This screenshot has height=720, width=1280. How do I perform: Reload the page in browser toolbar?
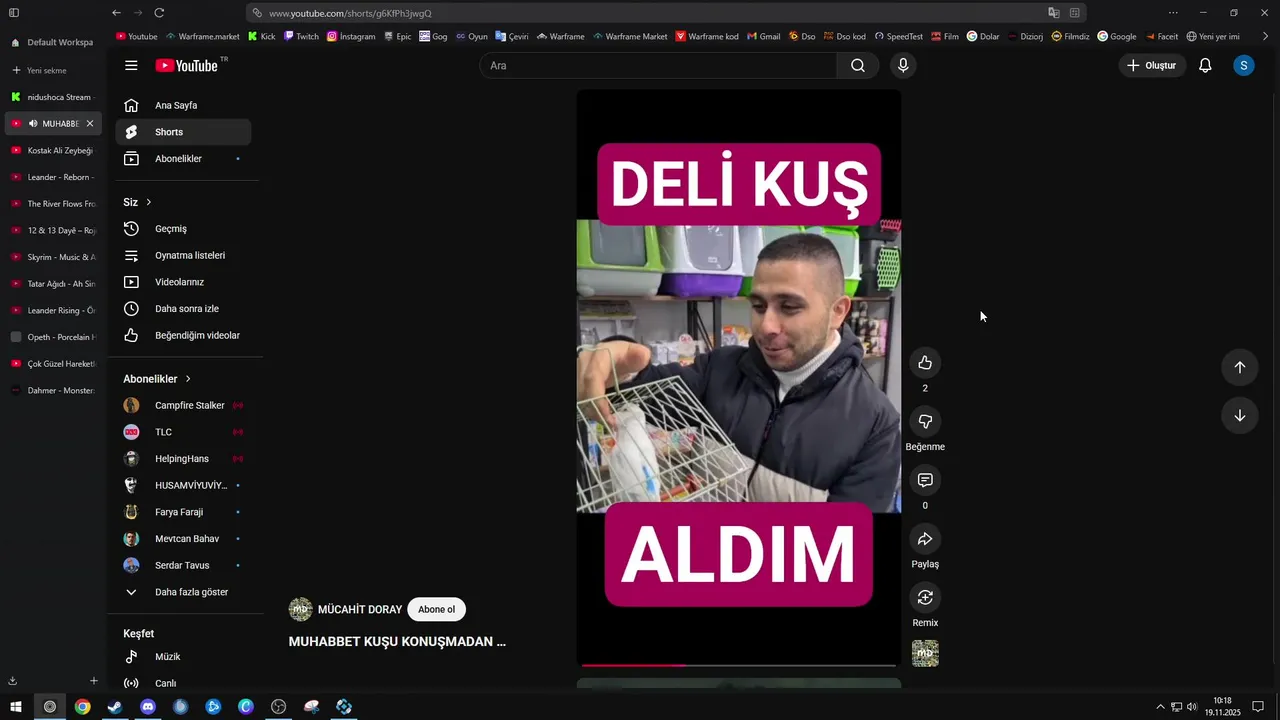pyautogui.click(x=159, y=13)
